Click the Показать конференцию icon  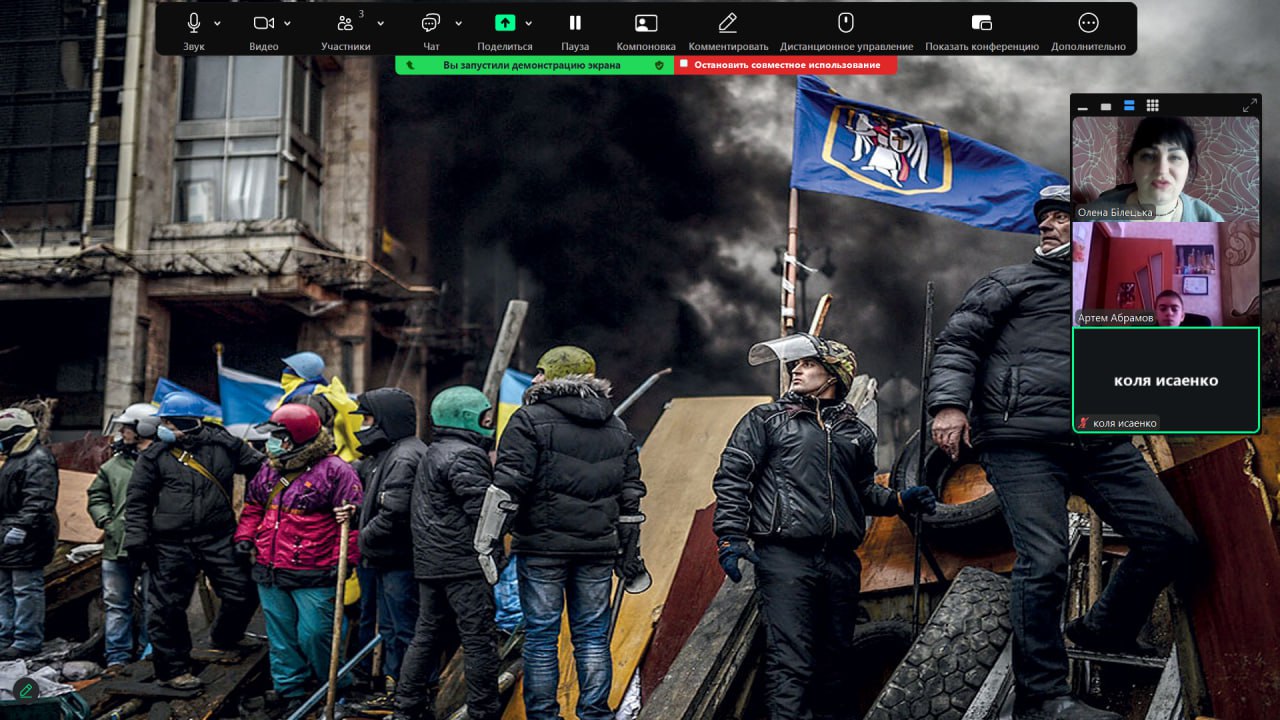981,23
